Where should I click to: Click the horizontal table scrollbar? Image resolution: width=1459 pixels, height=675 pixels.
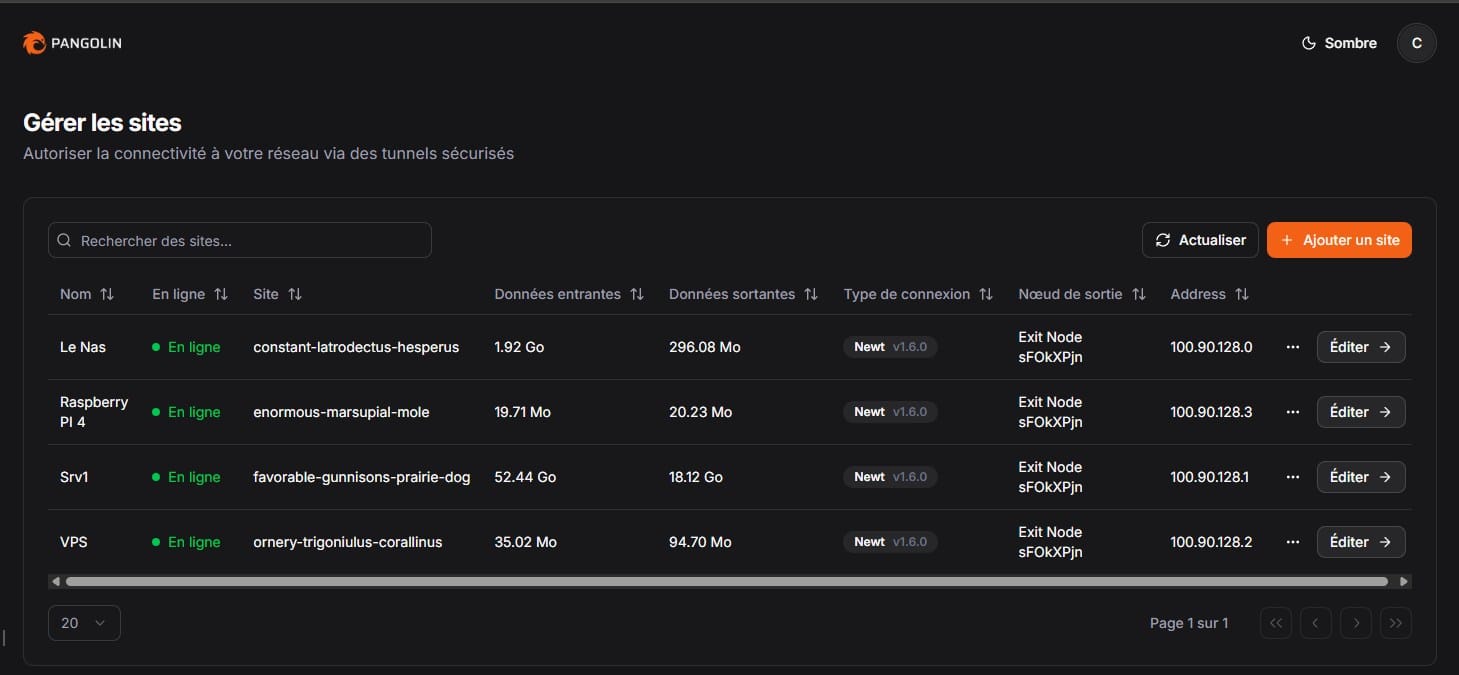pos(726,581)
